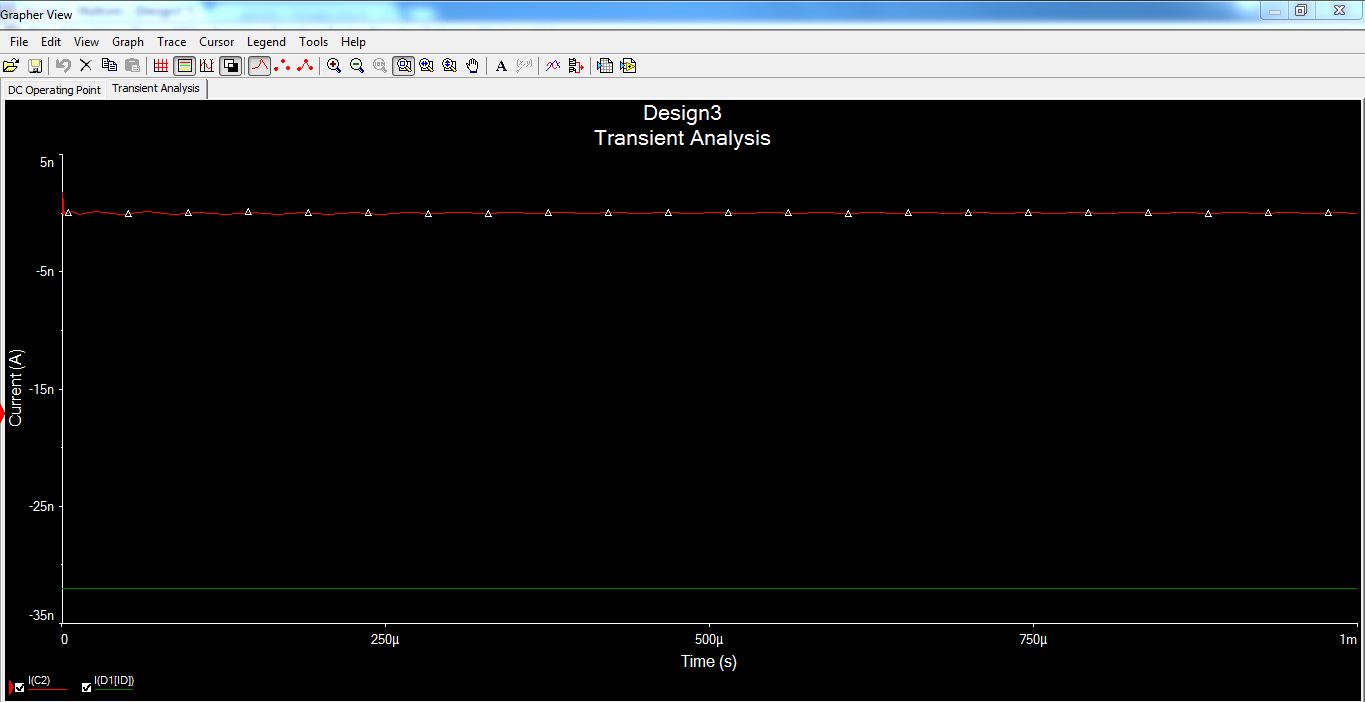
Task: Uncheck the I(D1[ID]) trace checkbox
Action: click(86, 687)
